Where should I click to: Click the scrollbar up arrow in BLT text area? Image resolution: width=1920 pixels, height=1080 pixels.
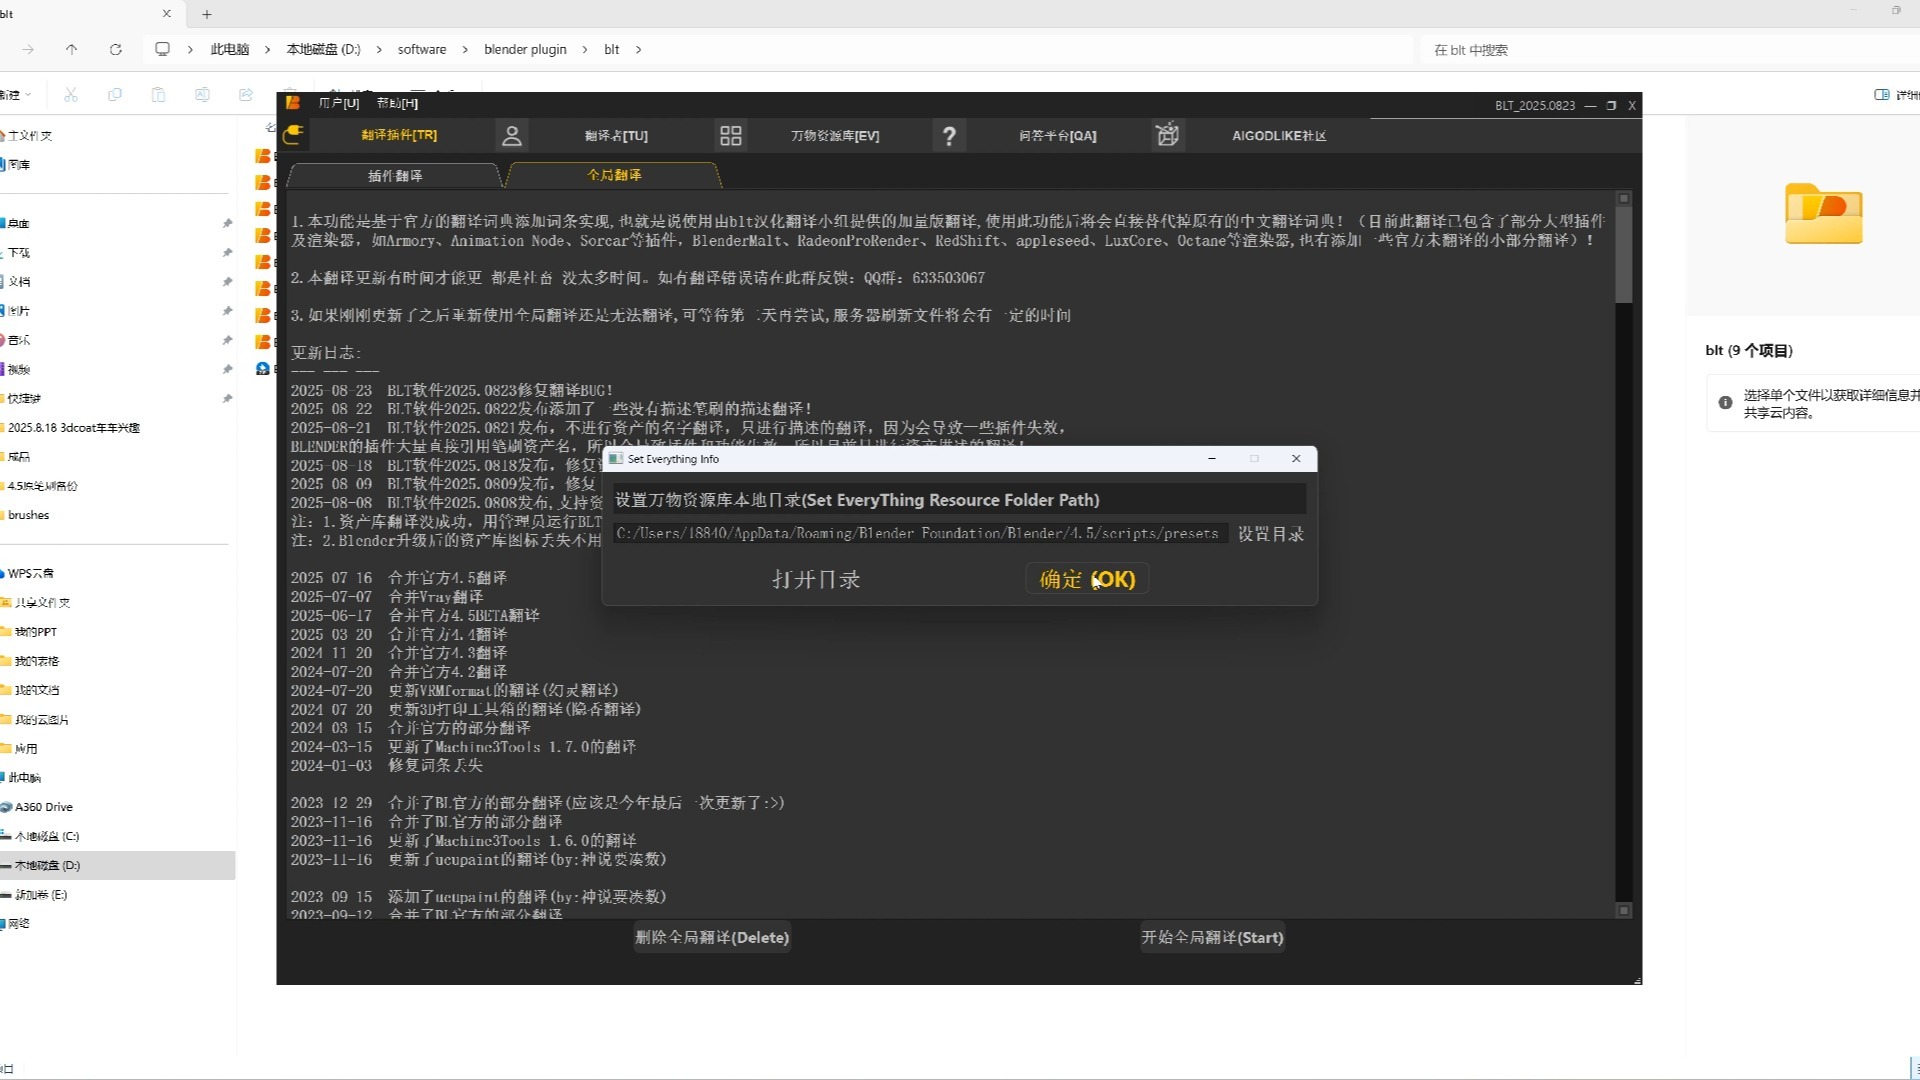[x=1624, y=198]
